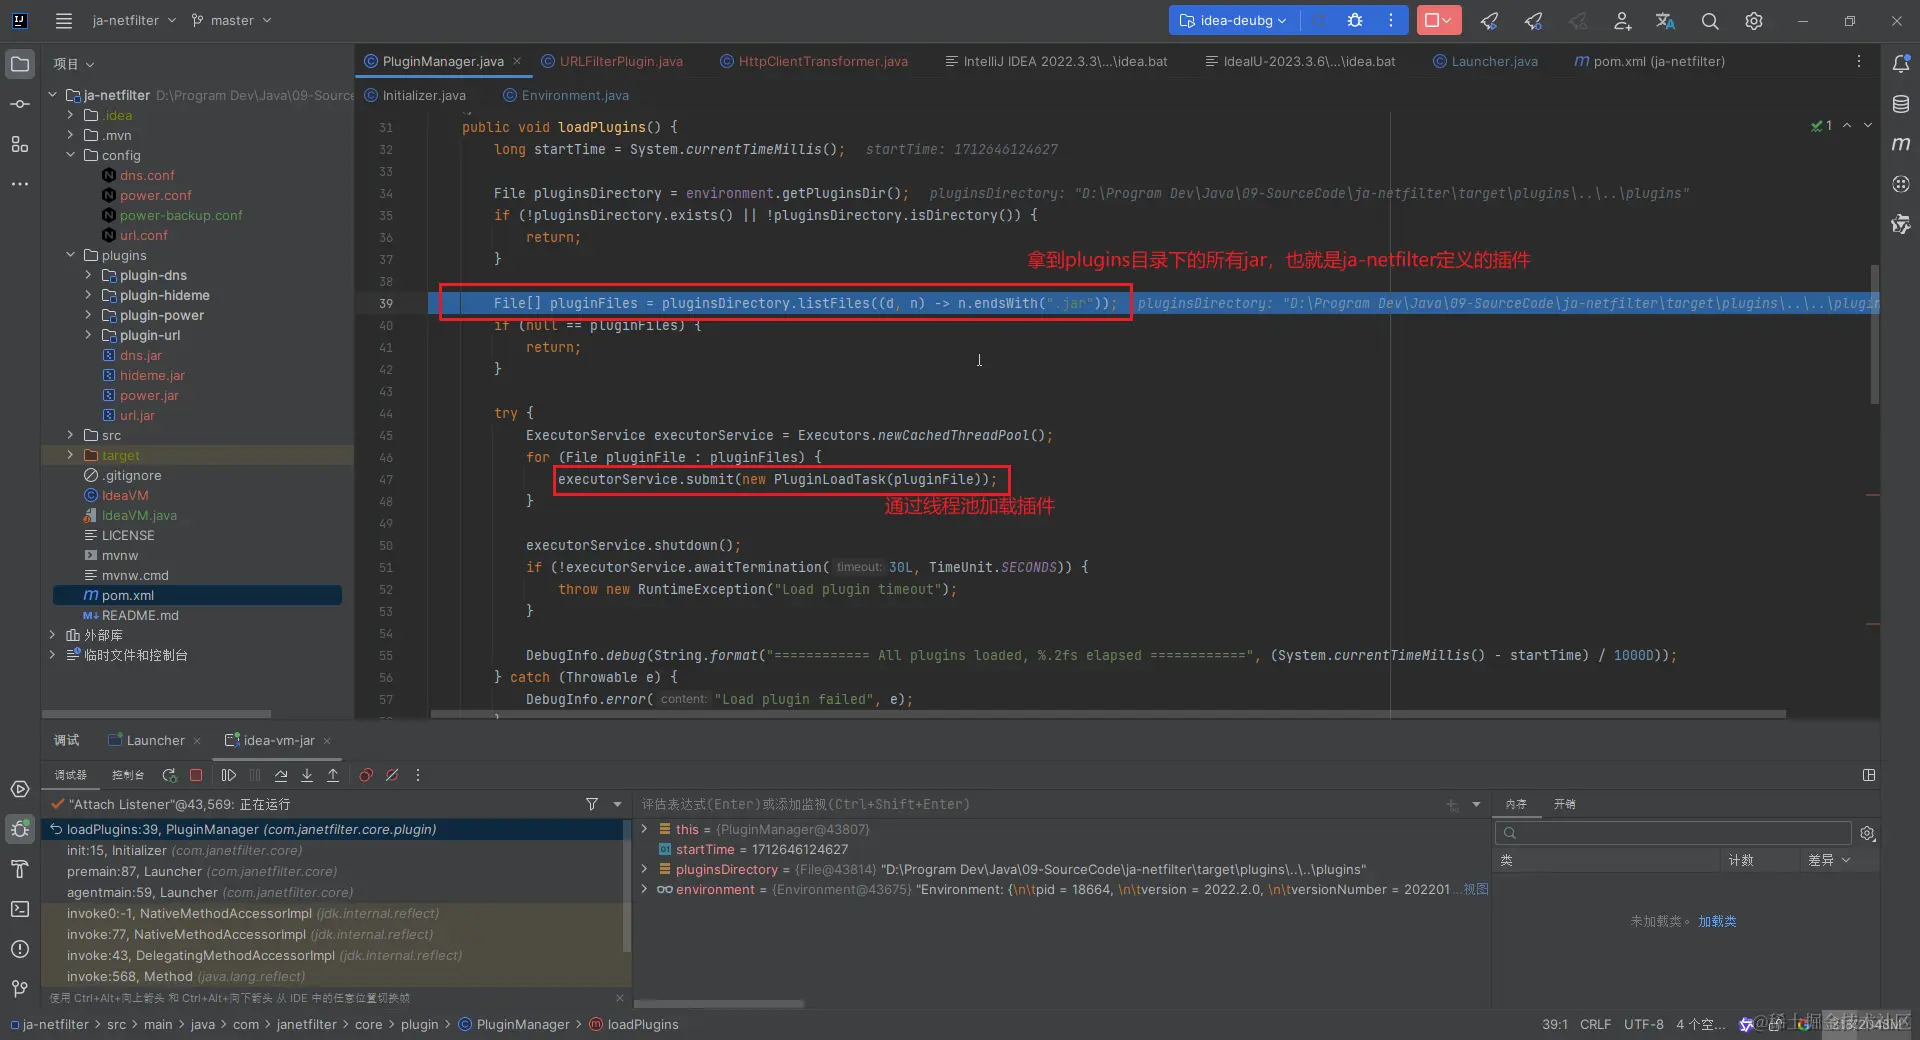Open the 项目 view dropdown
Viewport: 1920px width, 1040px height.
(x=74, y=64)
